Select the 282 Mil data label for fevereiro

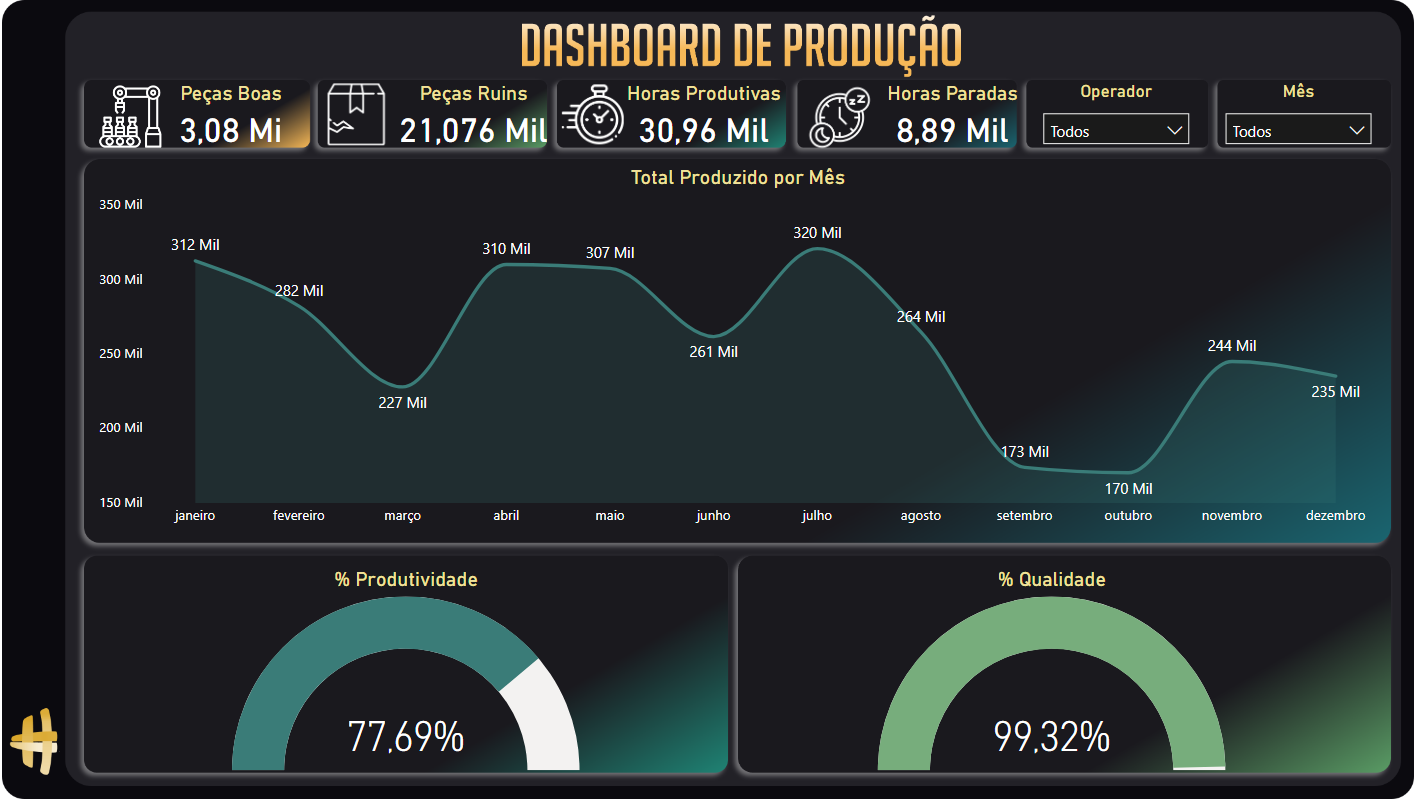pyautogui.click(x=299, y=291)
